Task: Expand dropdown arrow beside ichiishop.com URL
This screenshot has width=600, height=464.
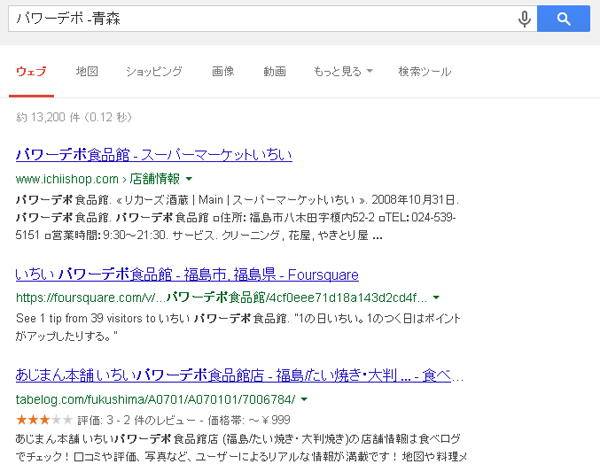Action: pos(189,179)
